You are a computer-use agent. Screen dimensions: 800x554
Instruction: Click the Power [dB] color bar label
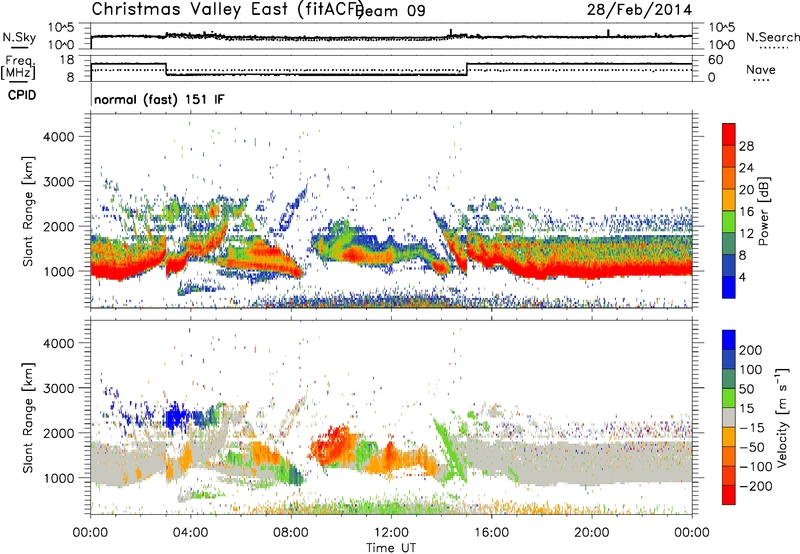coord(764,211)
